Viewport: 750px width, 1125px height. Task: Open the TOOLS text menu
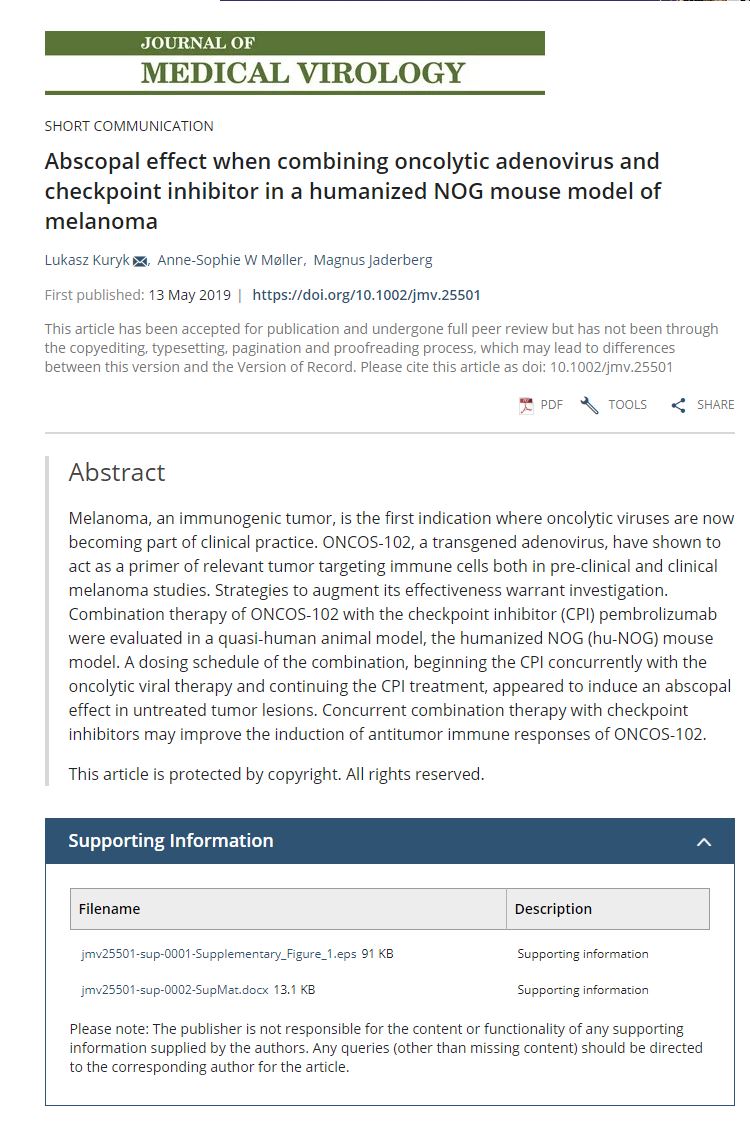(x=627, y=405)
